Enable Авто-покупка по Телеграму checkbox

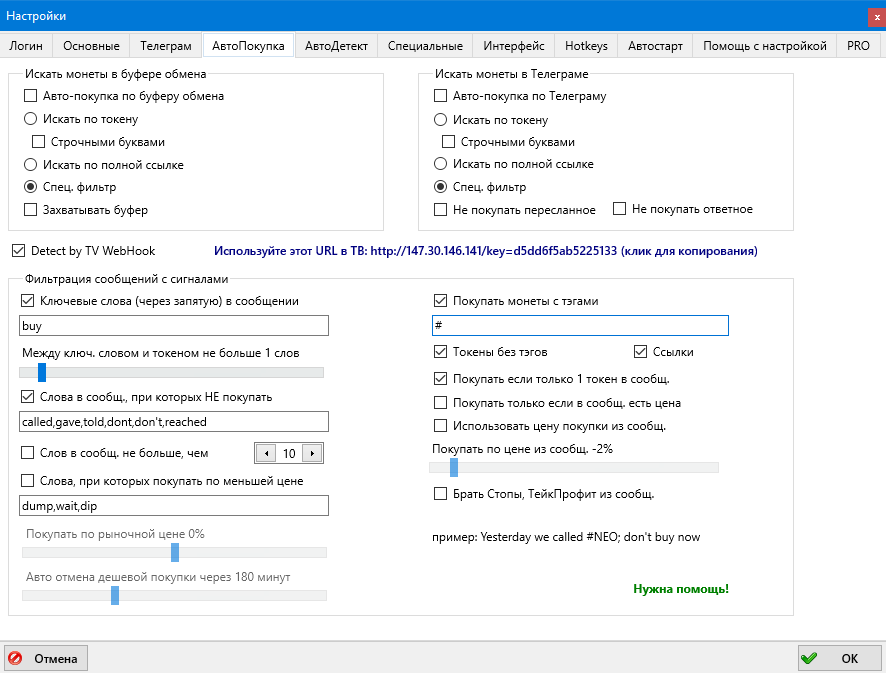tap(441, 97)
